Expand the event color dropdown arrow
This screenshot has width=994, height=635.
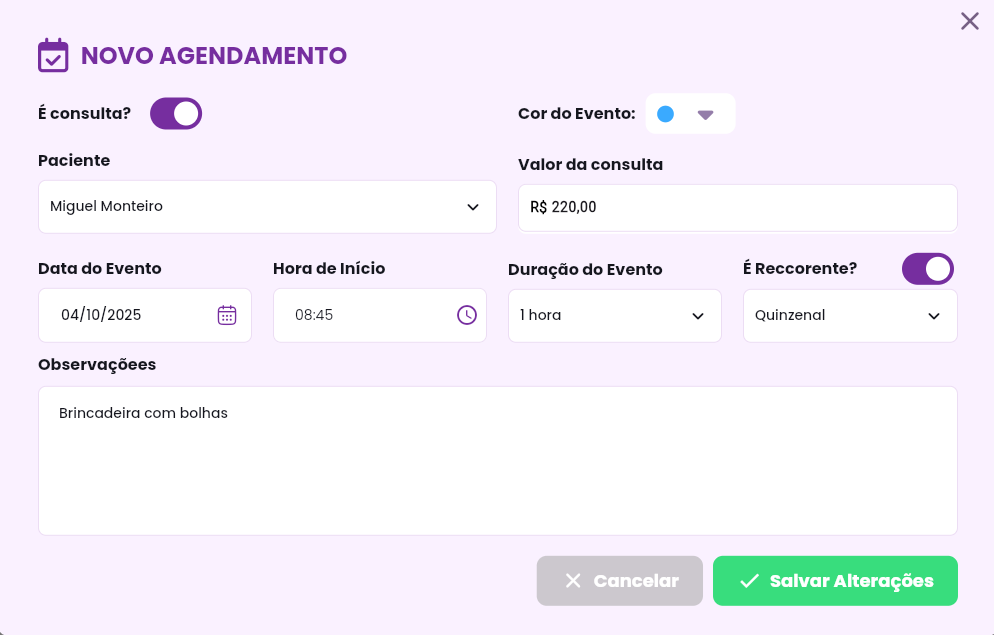[705, 115]
